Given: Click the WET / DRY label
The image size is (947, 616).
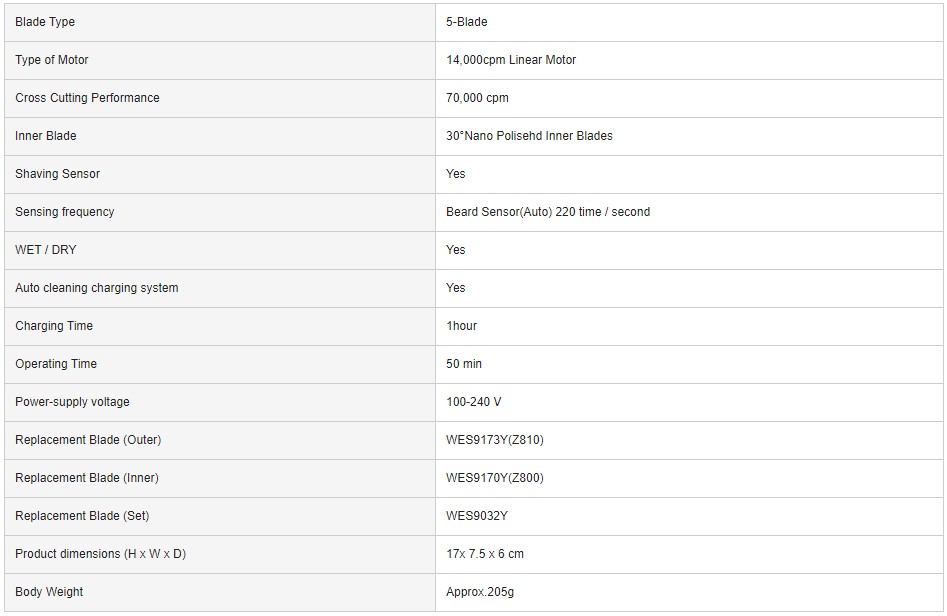Looking at the screenshot, I should [45, 250].
